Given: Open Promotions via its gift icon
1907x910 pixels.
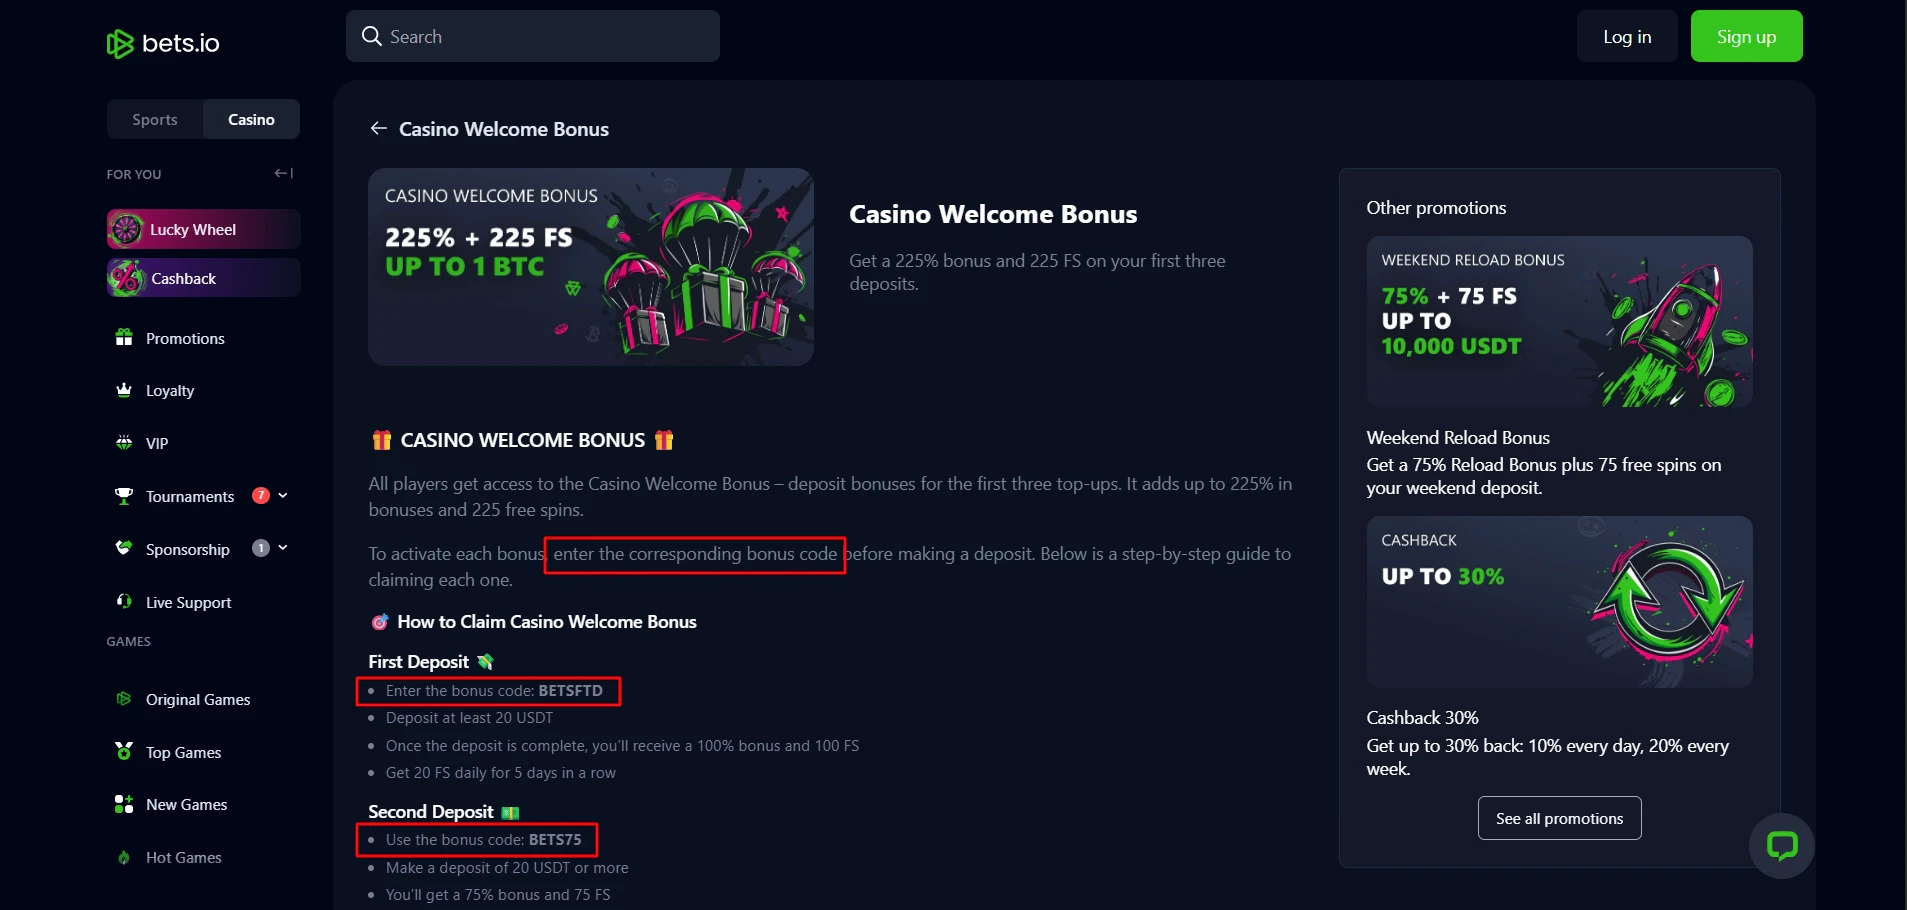Looking at the screenshot, I should (123, 338).
